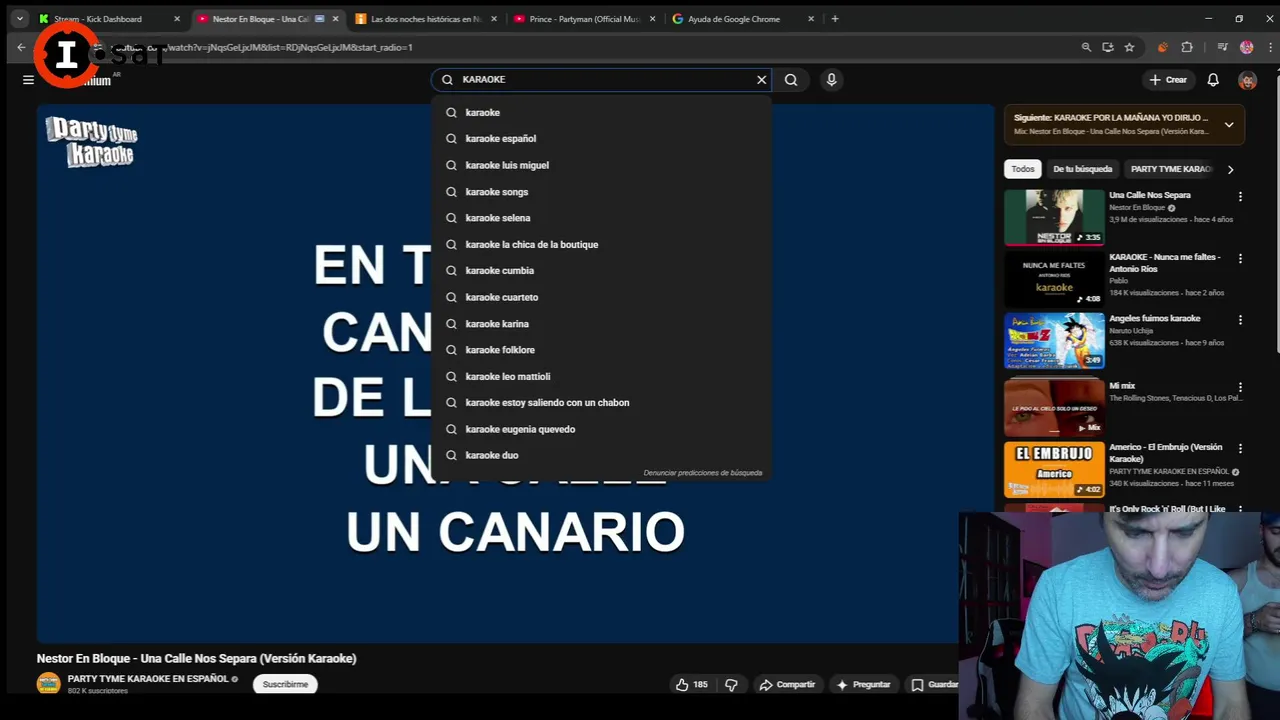Open options menu for Nunca me faltes video

(x=1240, y=258)
